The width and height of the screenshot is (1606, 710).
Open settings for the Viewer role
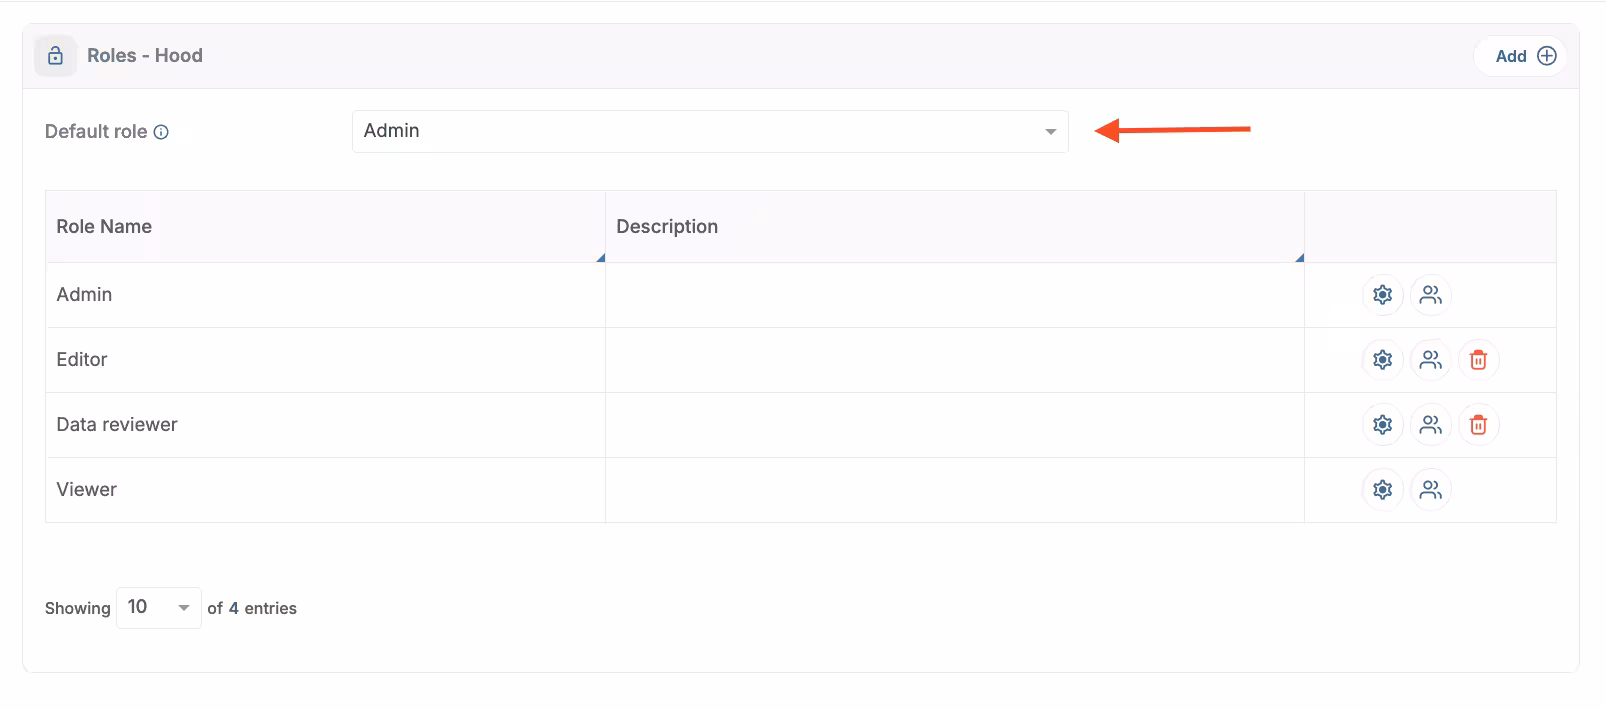(1382, 490)
